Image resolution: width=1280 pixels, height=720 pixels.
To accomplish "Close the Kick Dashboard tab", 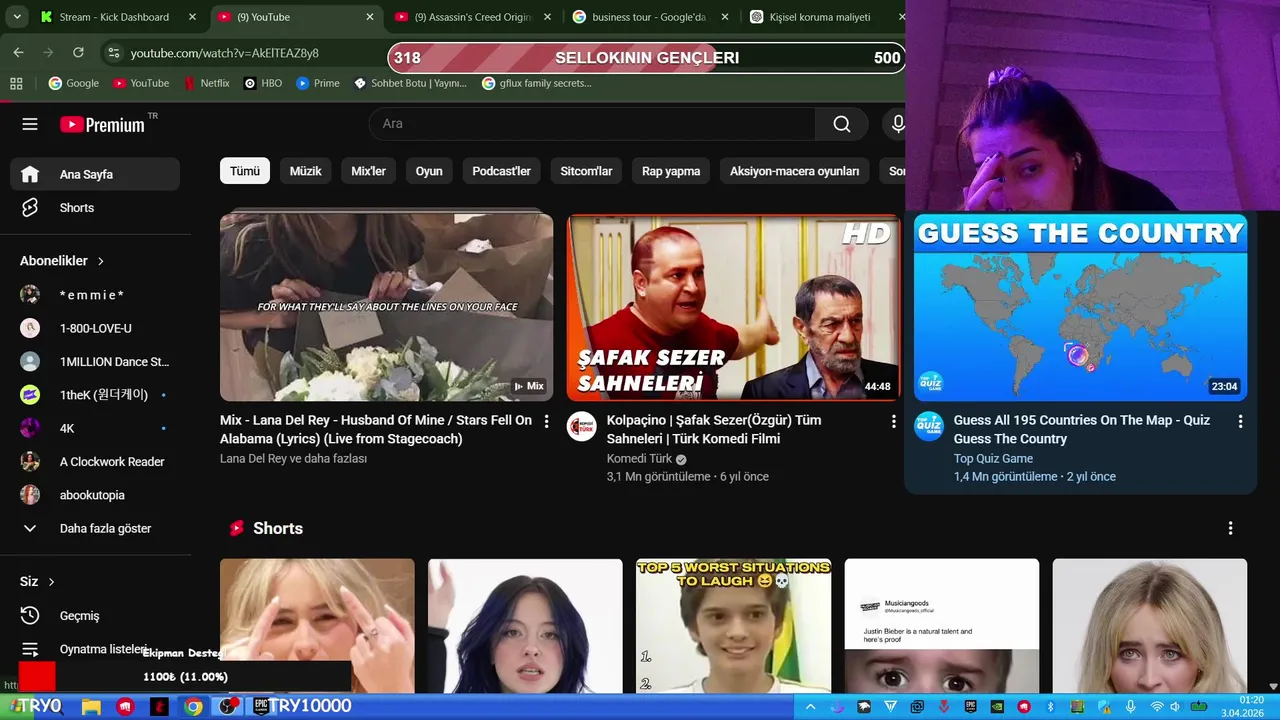I will click(192, 17).
